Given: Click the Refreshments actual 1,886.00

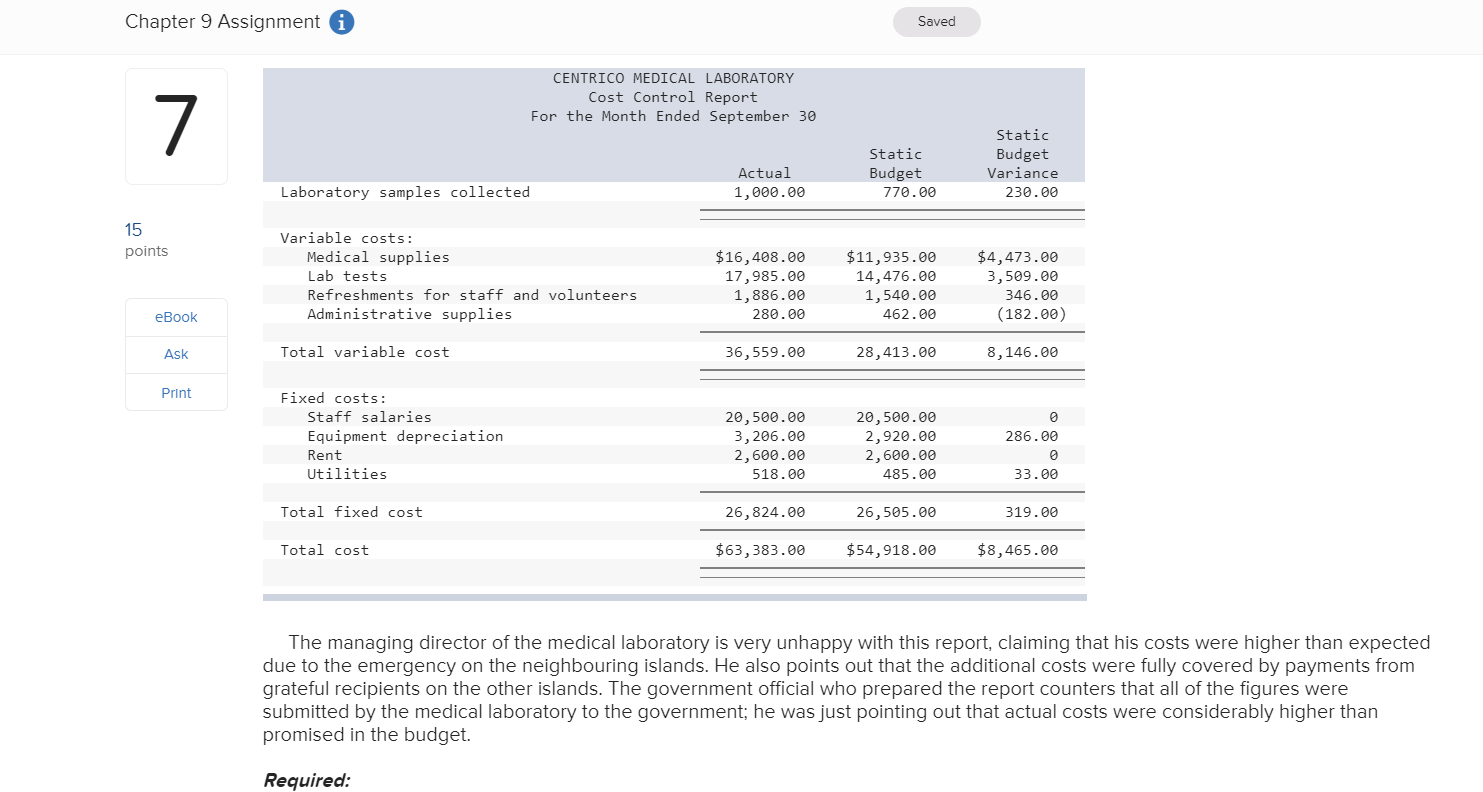Looking at the screenshot, I should click(769, 295).
